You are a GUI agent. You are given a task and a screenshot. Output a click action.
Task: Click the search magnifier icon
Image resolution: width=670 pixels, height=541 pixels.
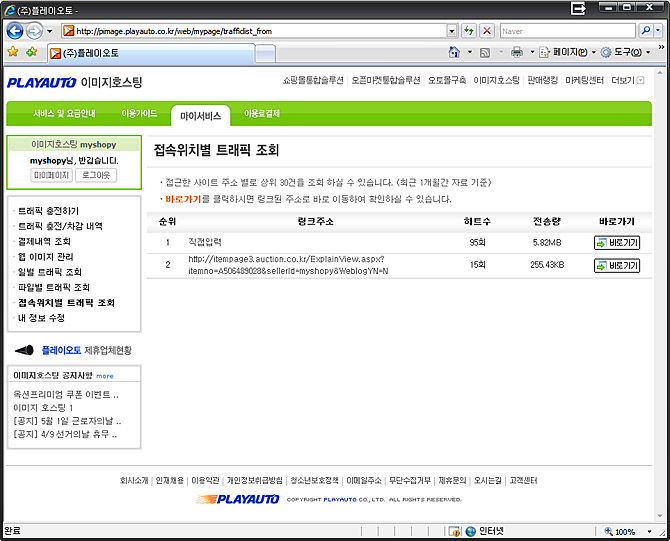[x=644, y=31]
